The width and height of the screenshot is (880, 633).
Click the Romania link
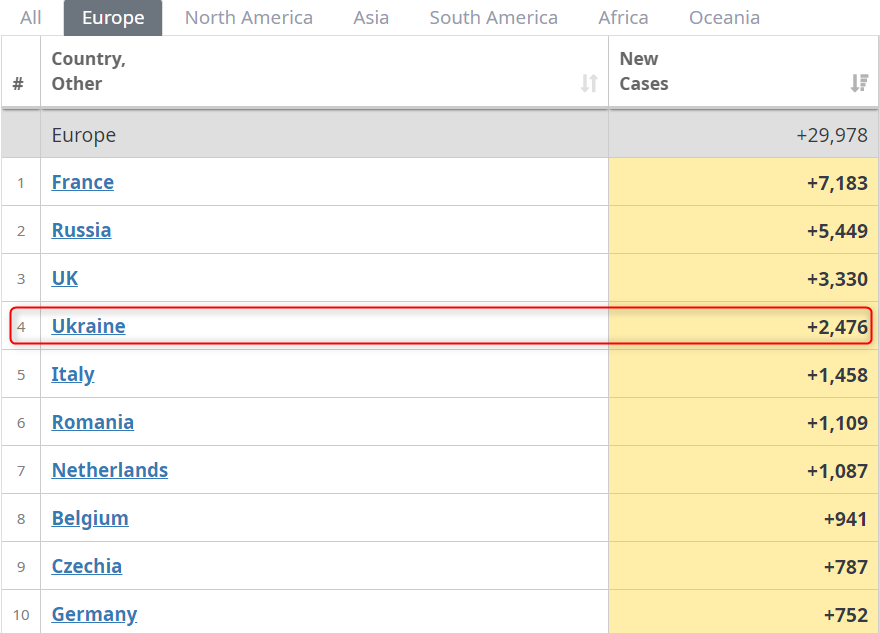pyautogui.click(x=93, y=422)
